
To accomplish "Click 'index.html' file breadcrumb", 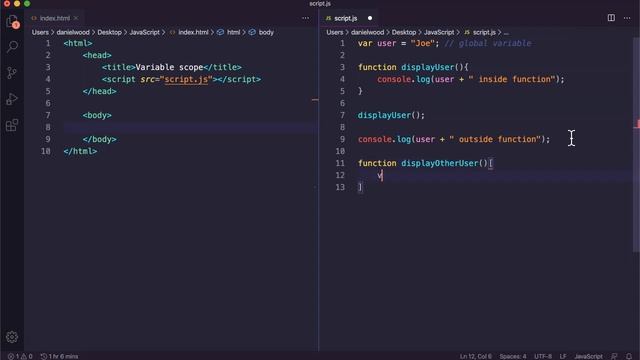I will point(189,32).
